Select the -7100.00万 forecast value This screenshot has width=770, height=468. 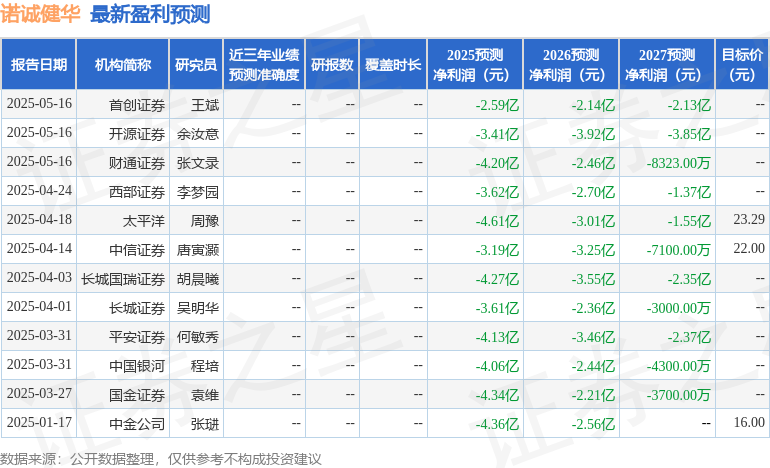[678, 250]
